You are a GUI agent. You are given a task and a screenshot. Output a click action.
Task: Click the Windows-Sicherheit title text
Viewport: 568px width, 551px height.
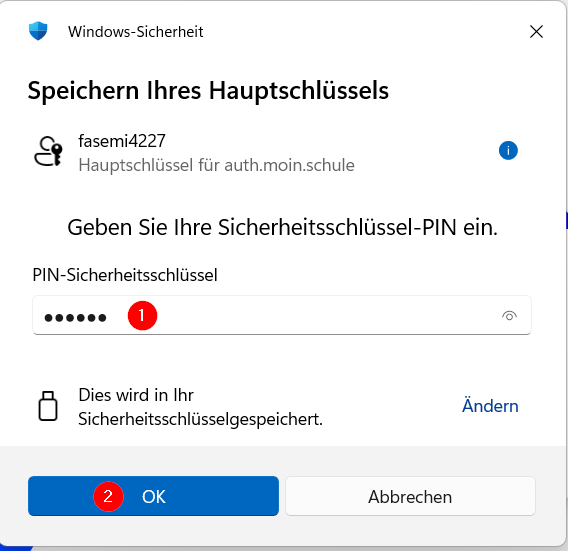135,32
